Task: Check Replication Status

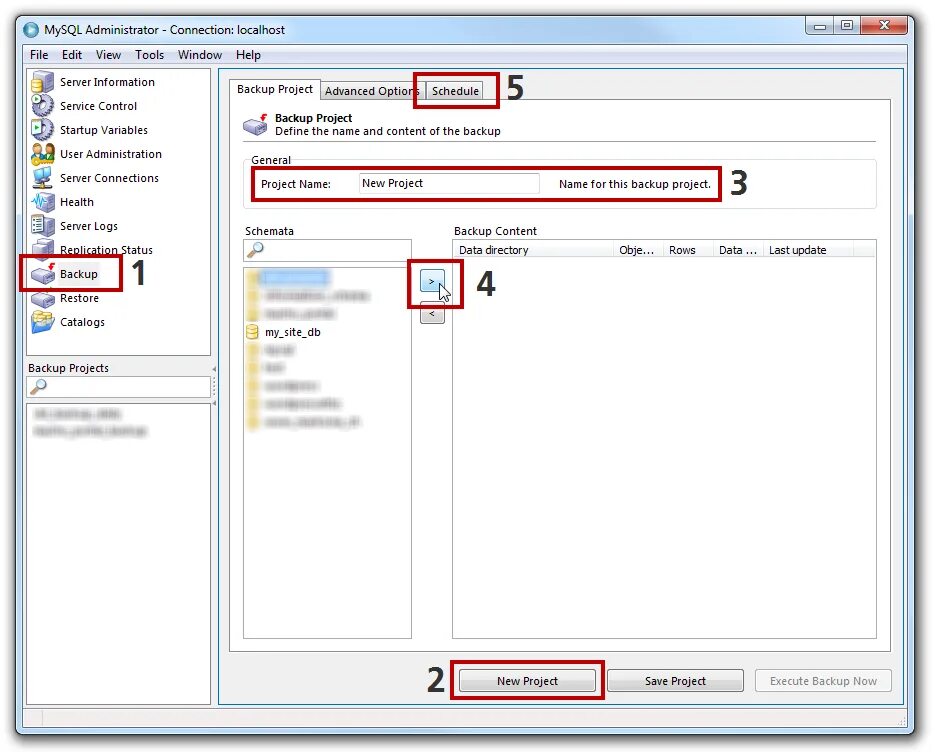Action: (110, 249)
